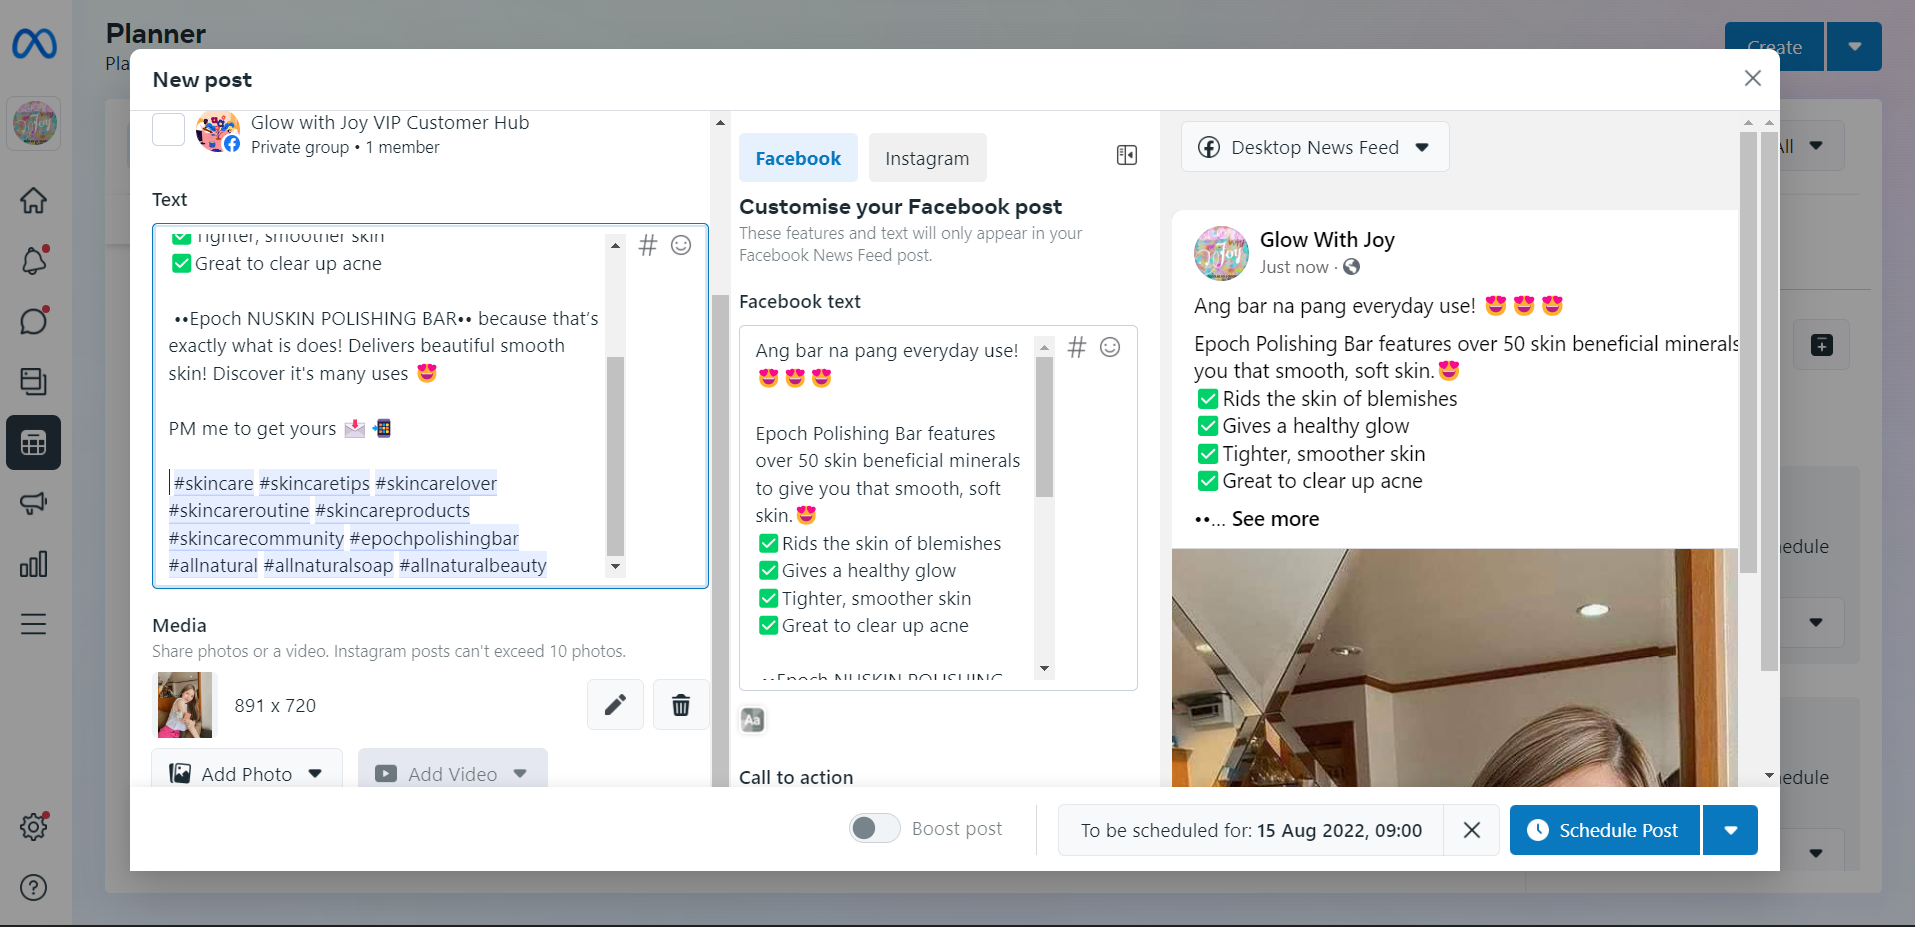Open emoji picker for main Text field
1915x927 pixels.
pyautogui.click(x=681, y=245)
